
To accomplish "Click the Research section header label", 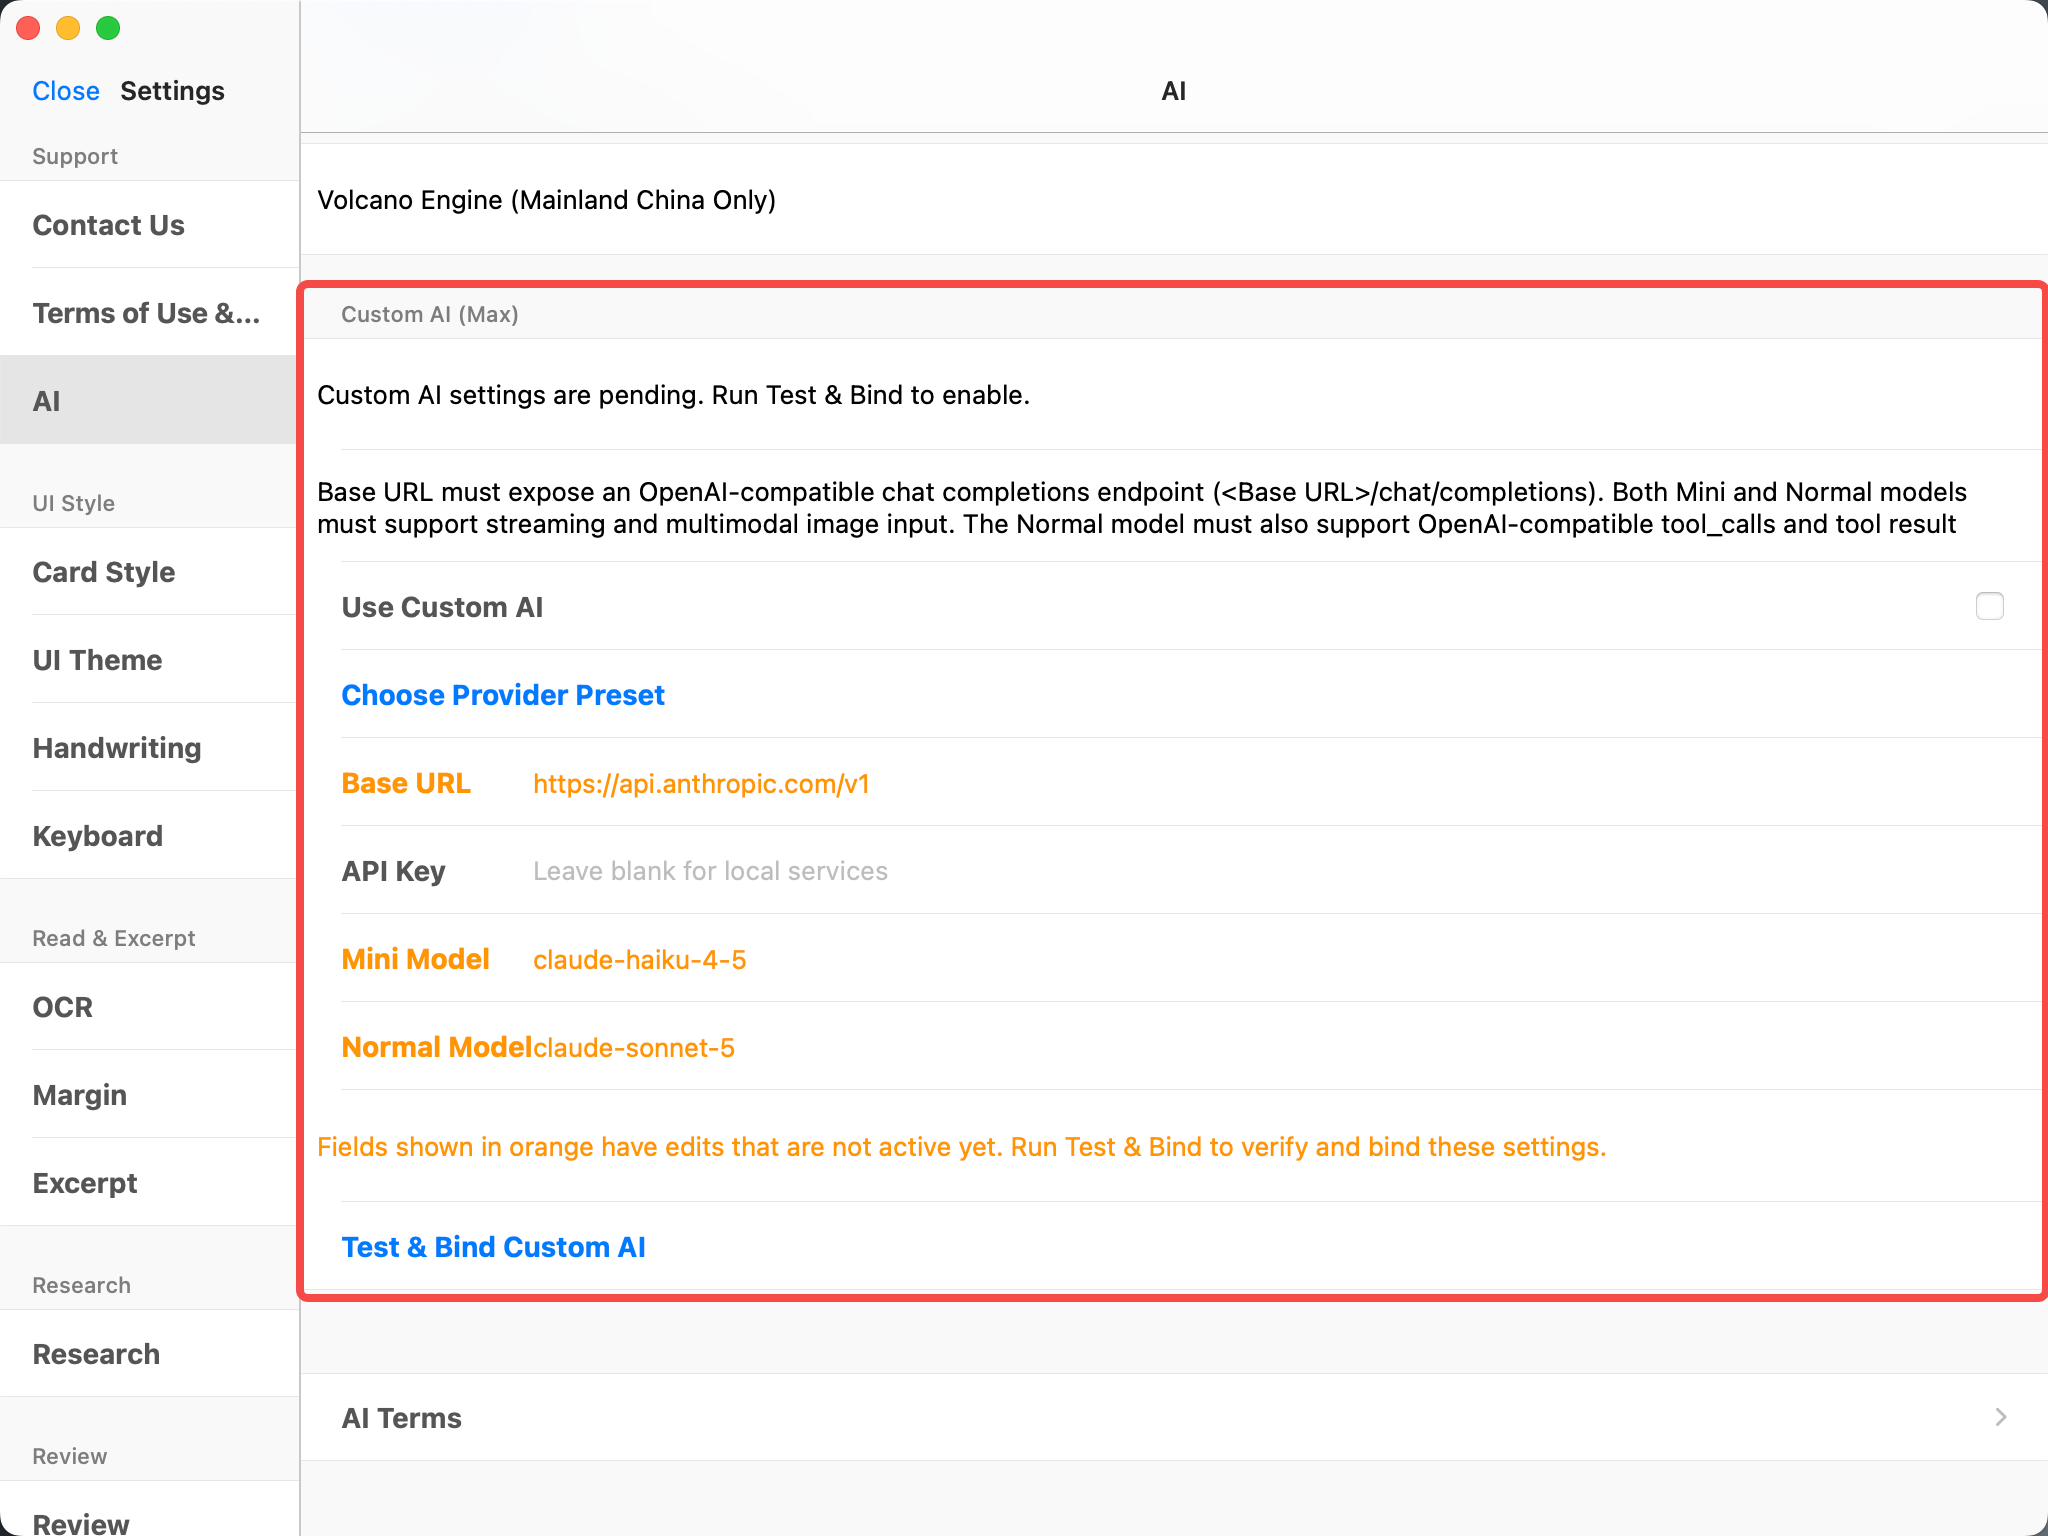I will 81,1285.
